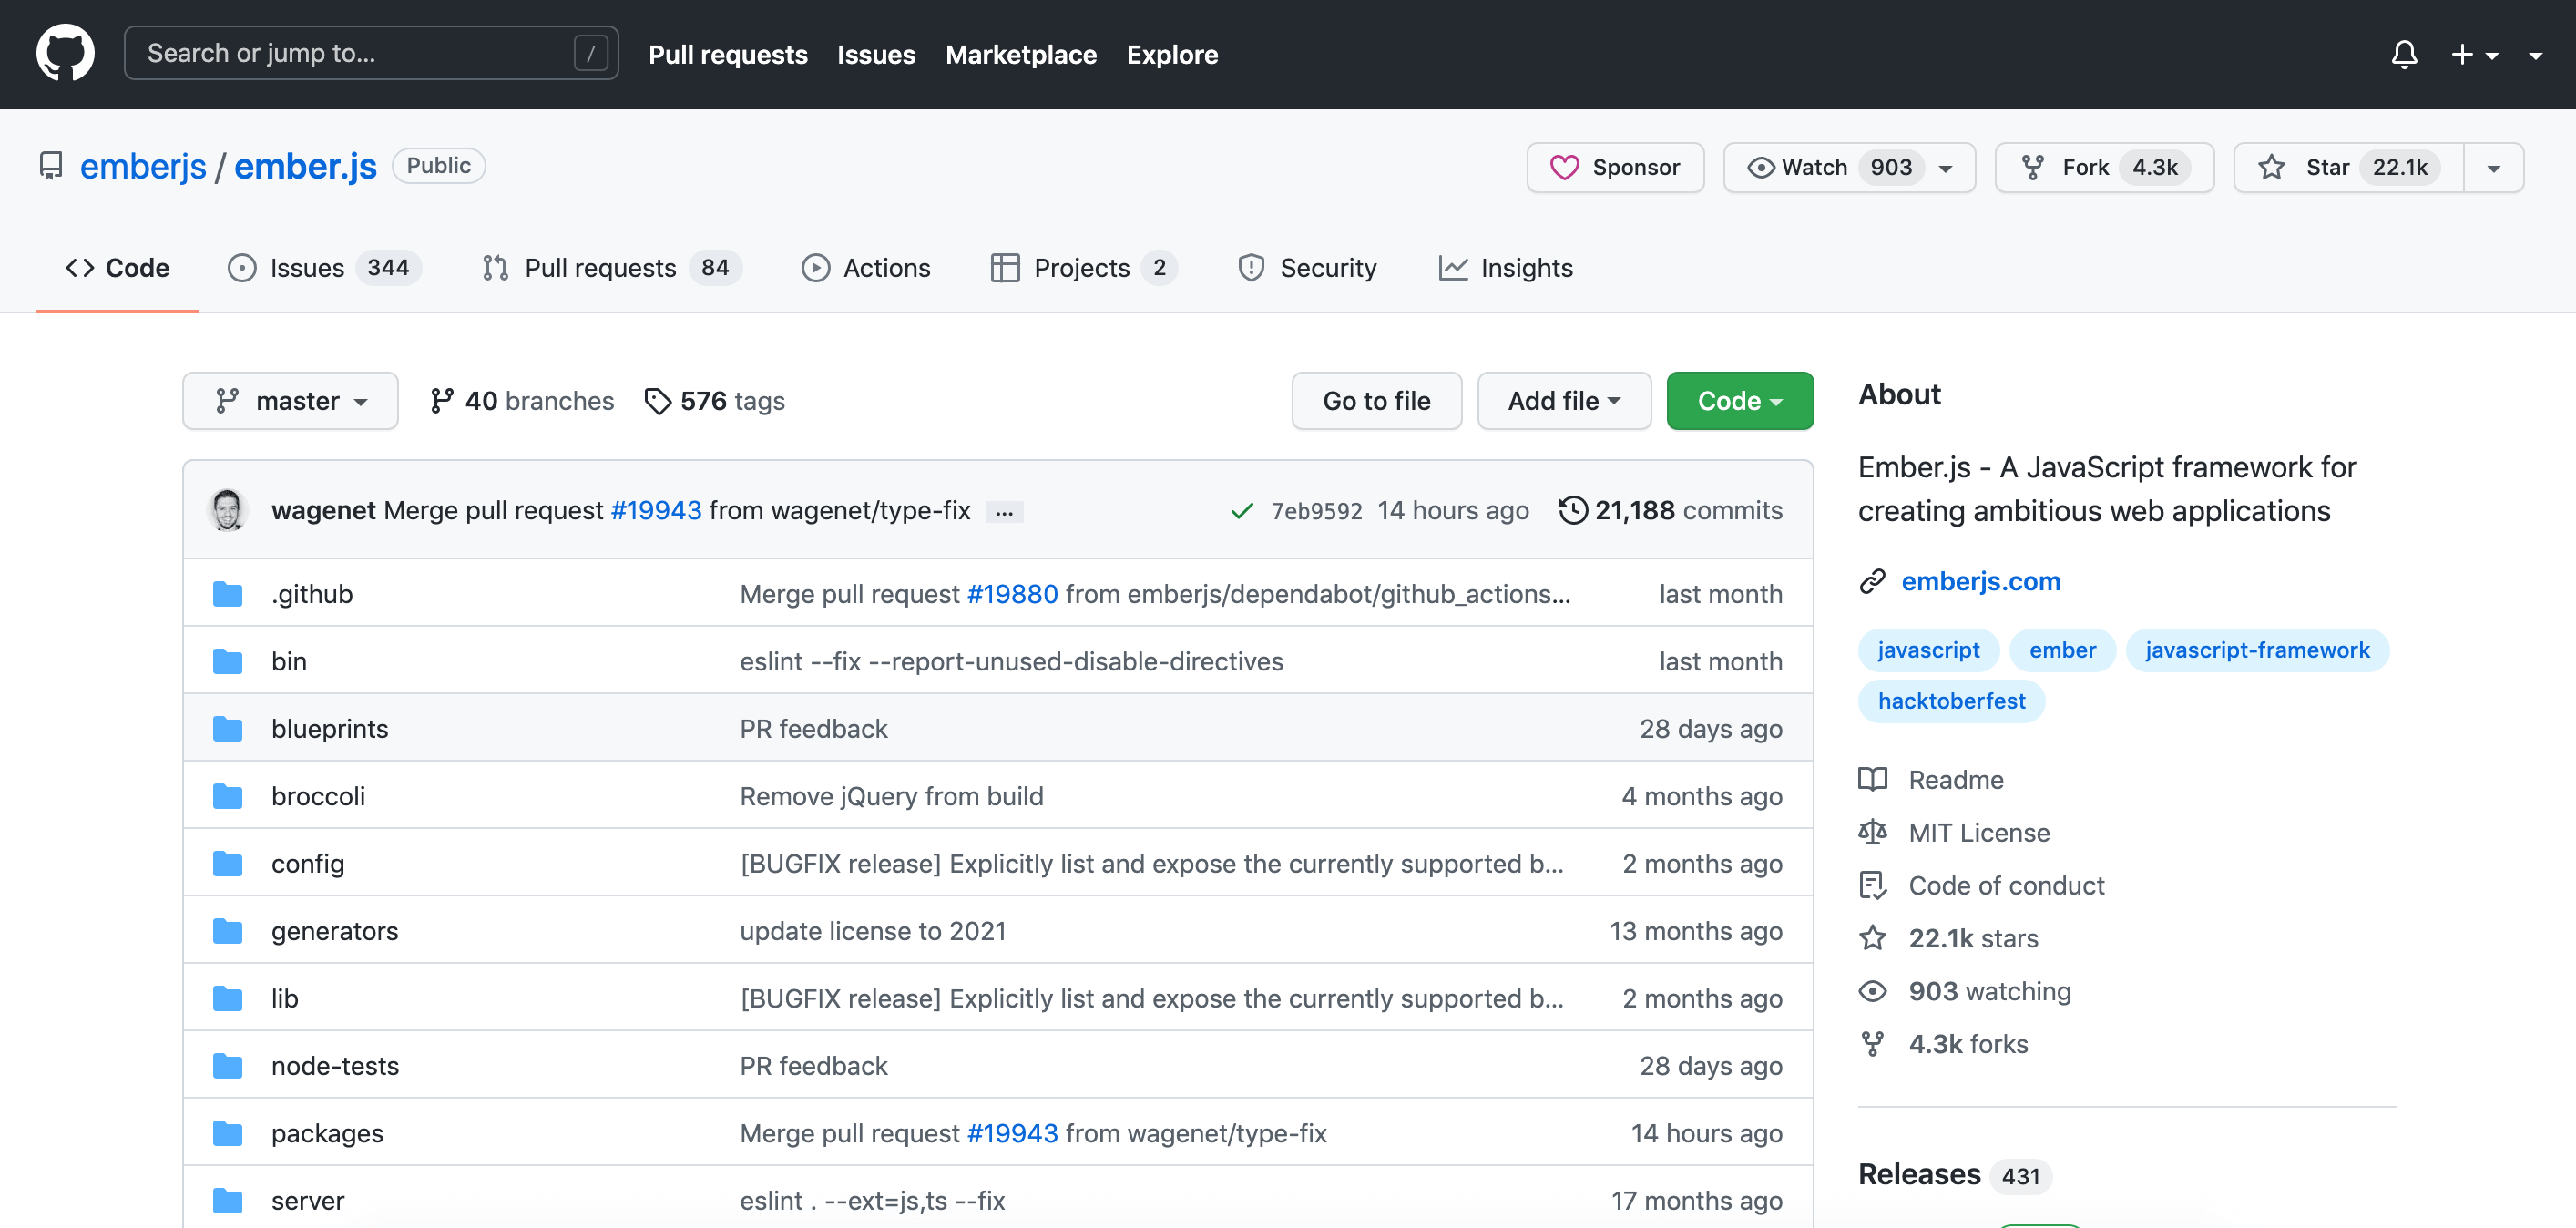Image resolution: width=2576 pixels, height=1228 pixels.
Task: Open the emberjs organization link
Action: coord(143,166)
